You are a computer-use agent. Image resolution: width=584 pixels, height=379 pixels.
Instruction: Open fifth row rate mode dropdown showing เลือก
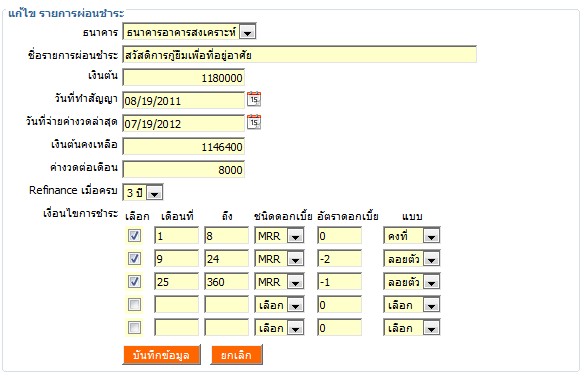pyautogui.click(x=412, y=328)
